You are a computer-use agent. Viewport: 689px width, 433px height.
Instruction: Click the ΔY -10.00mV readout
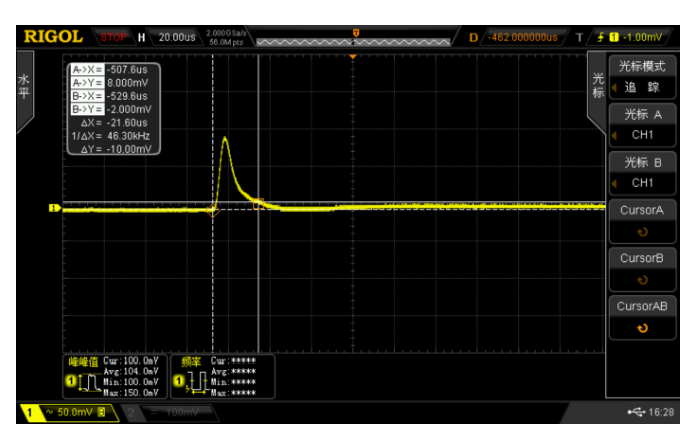(x=116, y=149)
